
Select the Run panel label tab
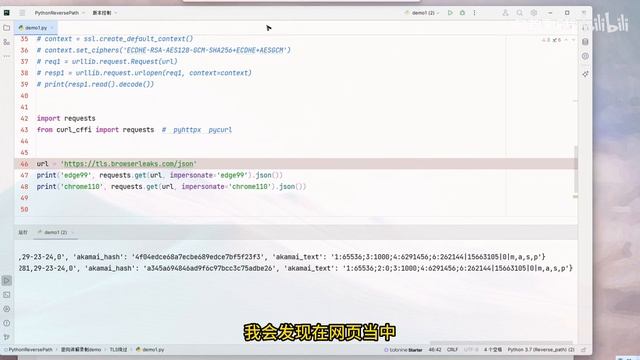[x=23, y=232]
